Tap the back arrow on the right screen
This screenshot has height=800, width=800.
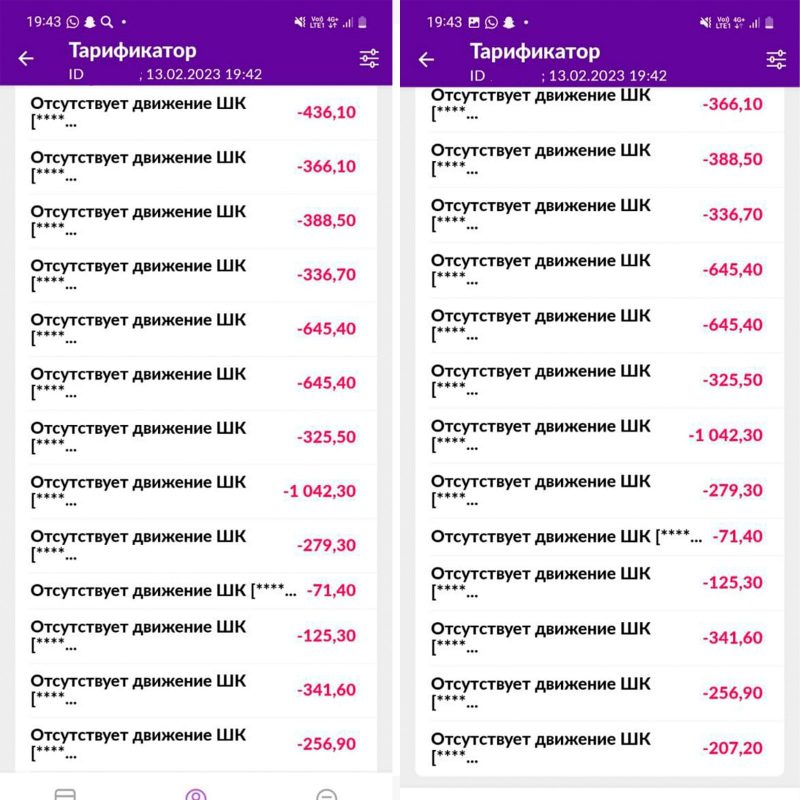point(426,59)
